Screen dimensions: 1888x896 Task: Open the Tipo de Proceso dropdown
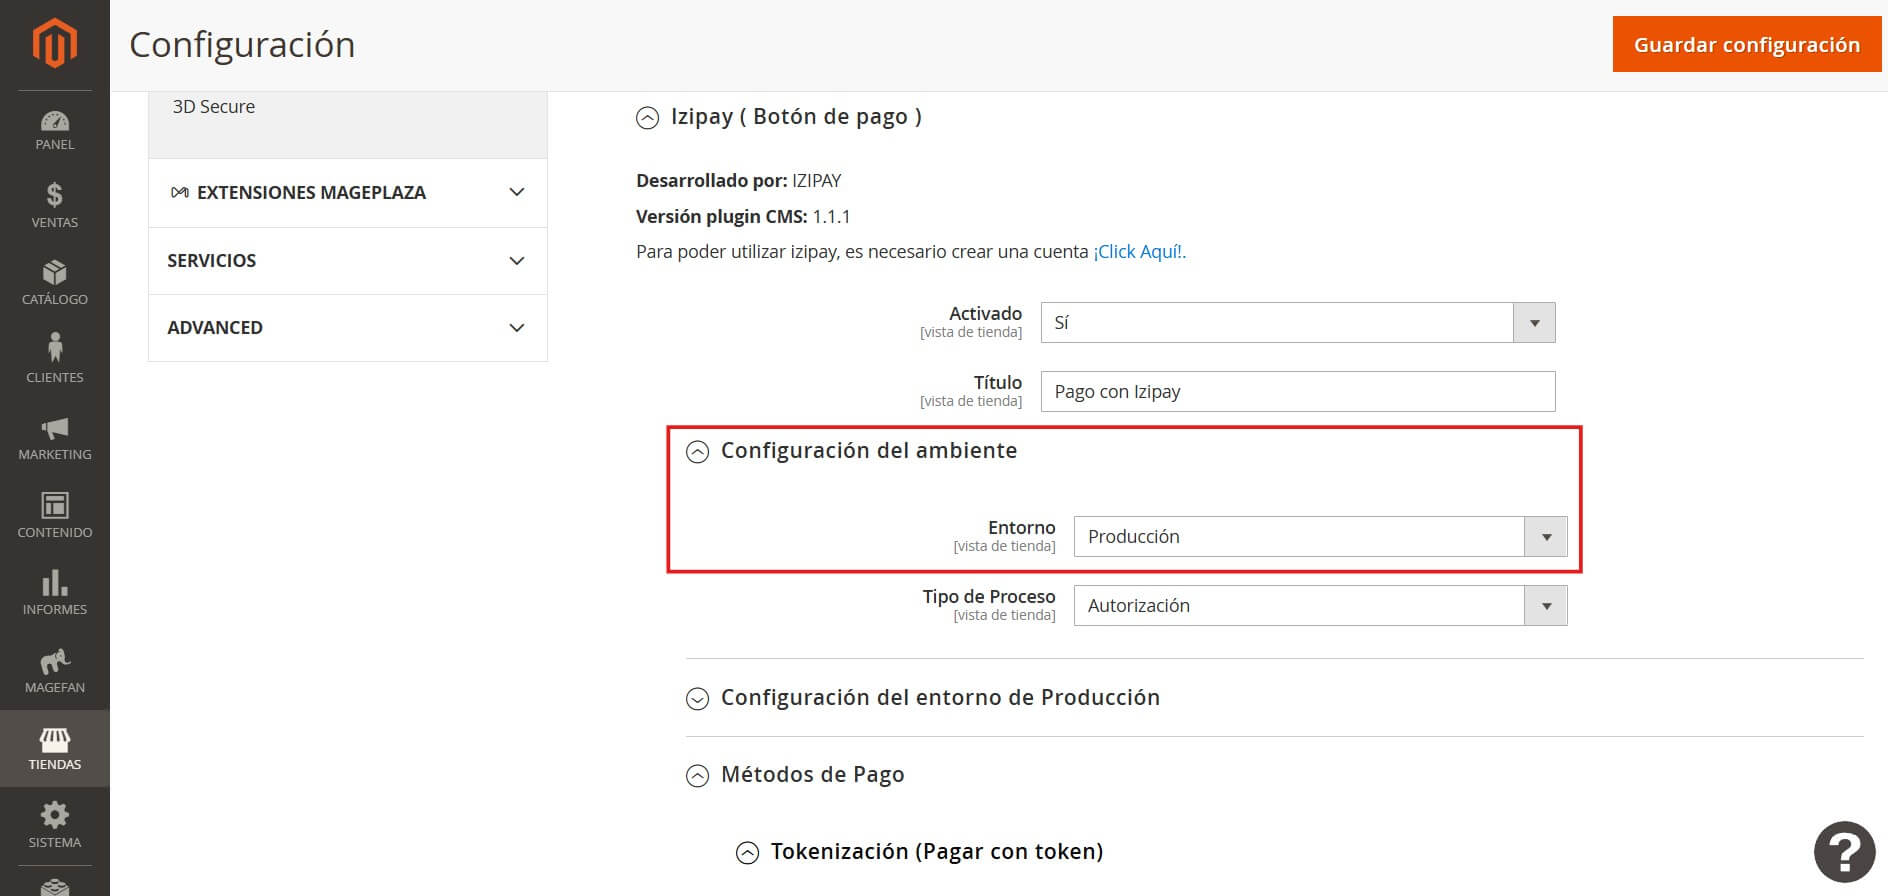coord(1319,606)
